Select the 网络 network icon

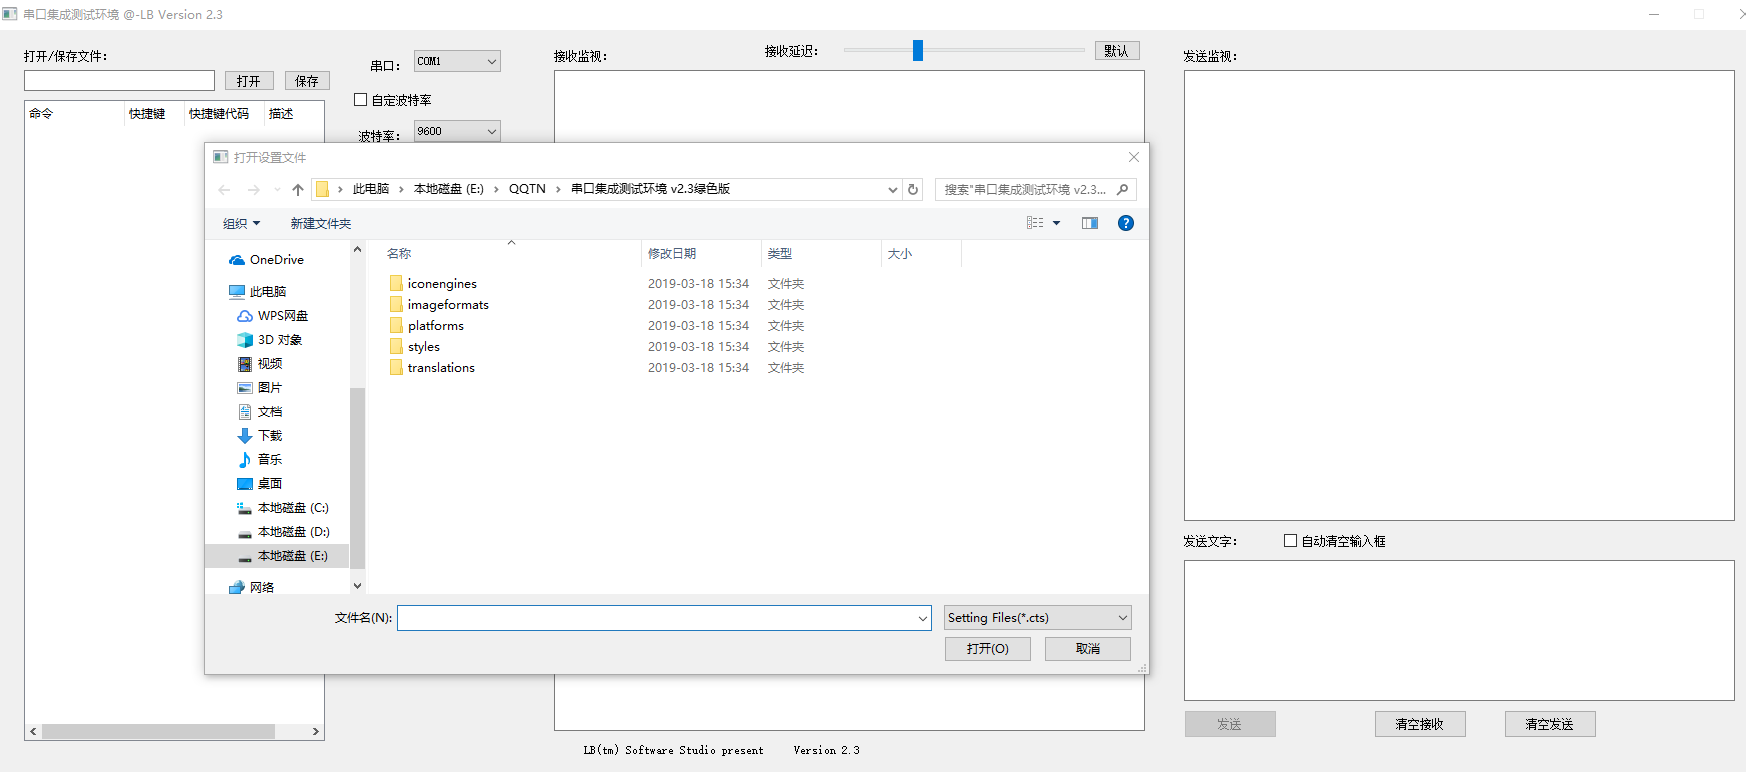(237, 588)
